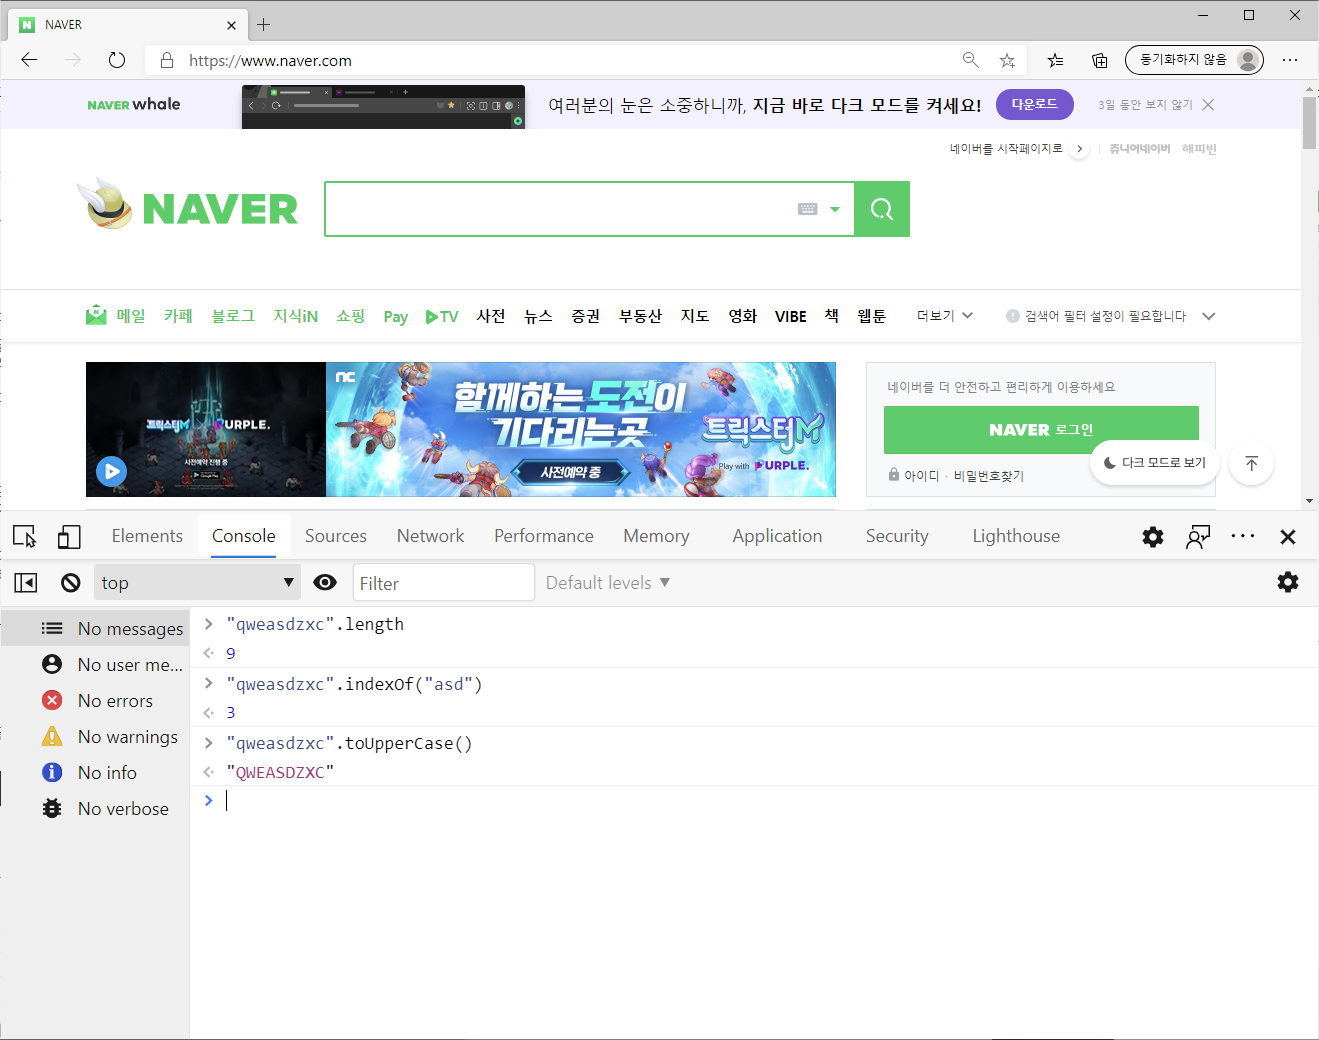Dismiss the whale banner with the X
1319x1040 pixels.
[1208, 105]
